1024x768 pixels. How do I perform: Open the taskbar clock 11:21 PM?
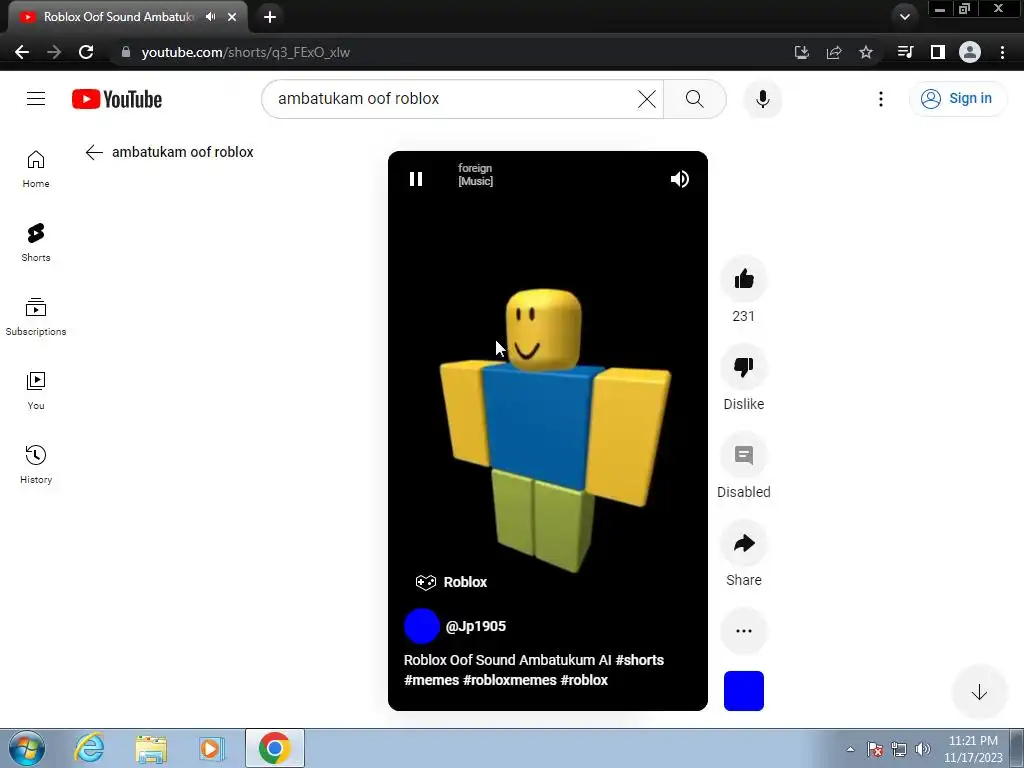[973, 749]
